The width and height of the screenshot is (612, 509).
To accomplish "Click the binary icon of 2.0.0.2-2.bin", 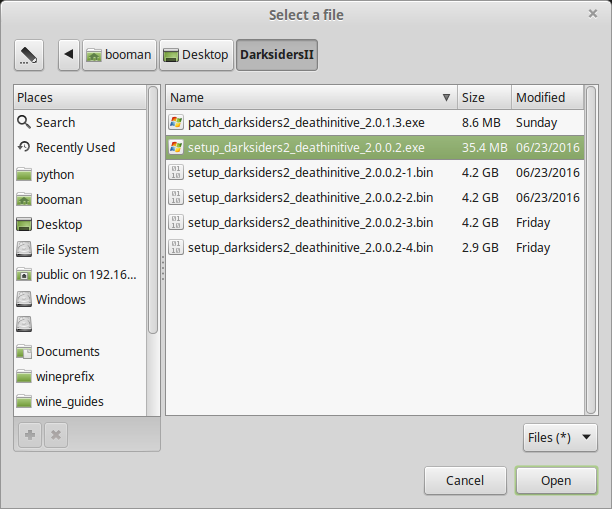I will (x=176, y=197).
